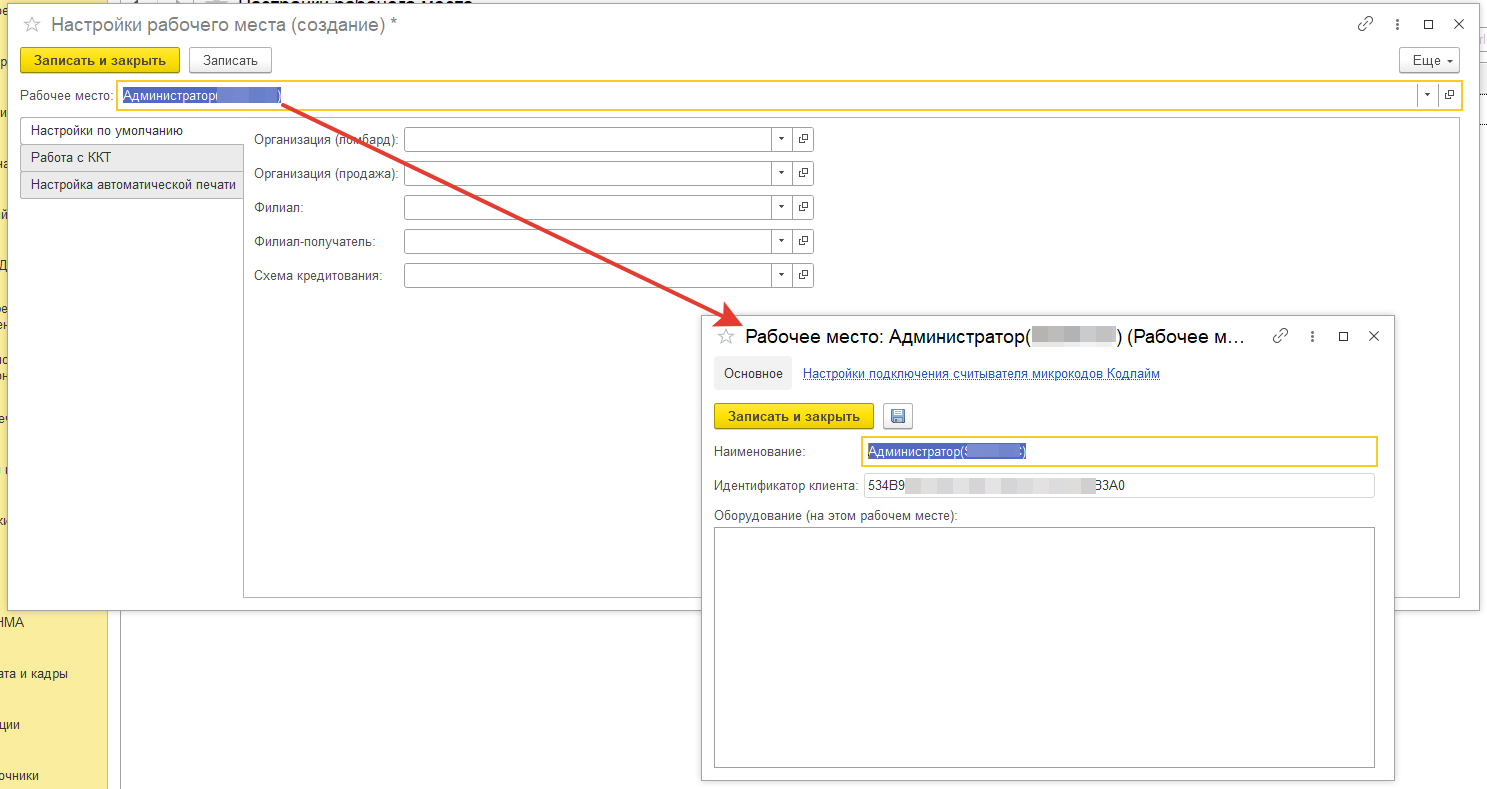Click Записать и закрыть in Рабочее место dialog
Image resolution: width=1487 pixels, height=789 pixels.
(794, 416)
